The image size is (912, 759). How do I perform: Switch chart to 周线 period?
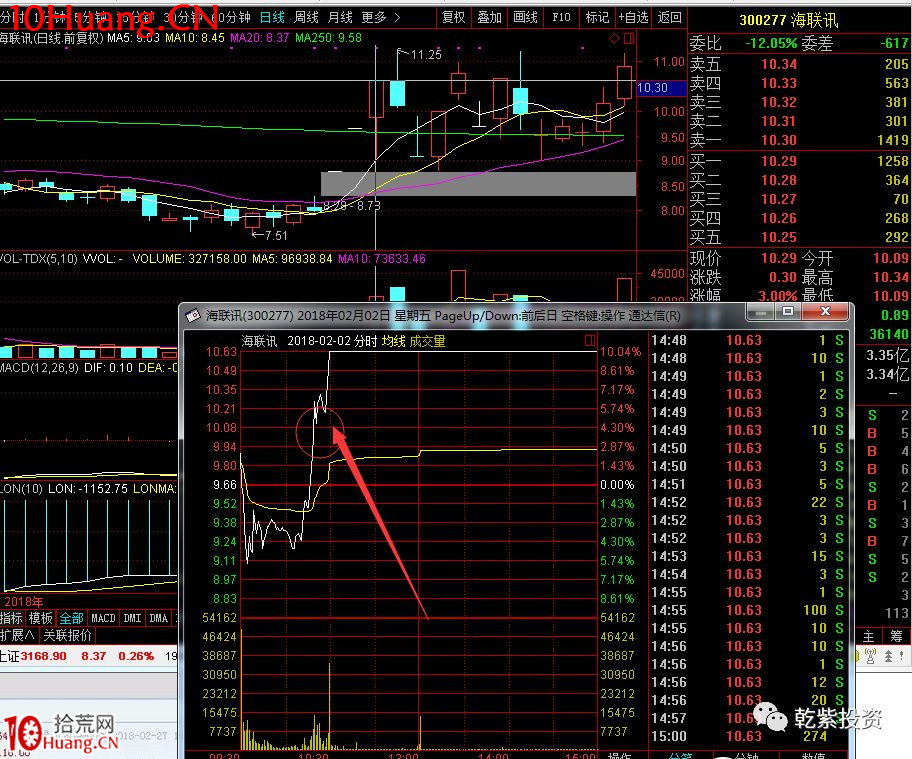(x=306, y=17)
